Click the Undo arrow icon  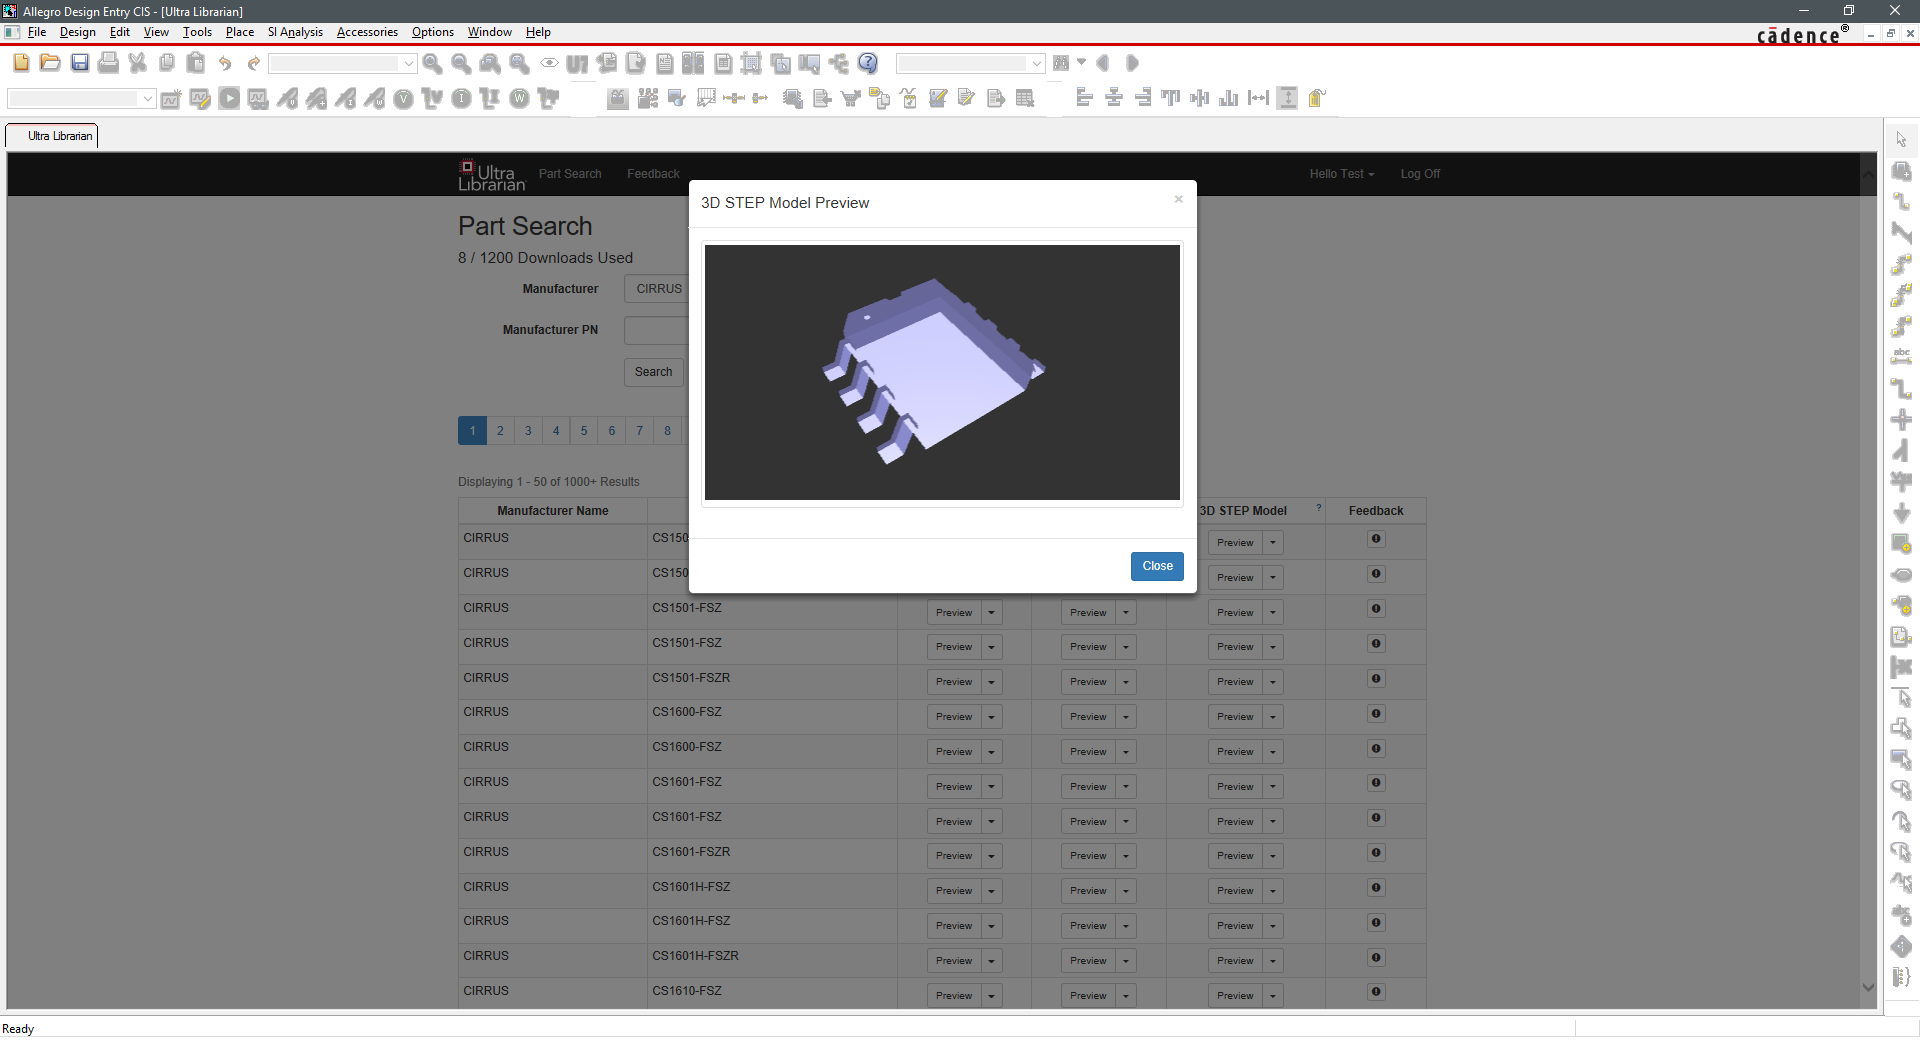(225, 63)
